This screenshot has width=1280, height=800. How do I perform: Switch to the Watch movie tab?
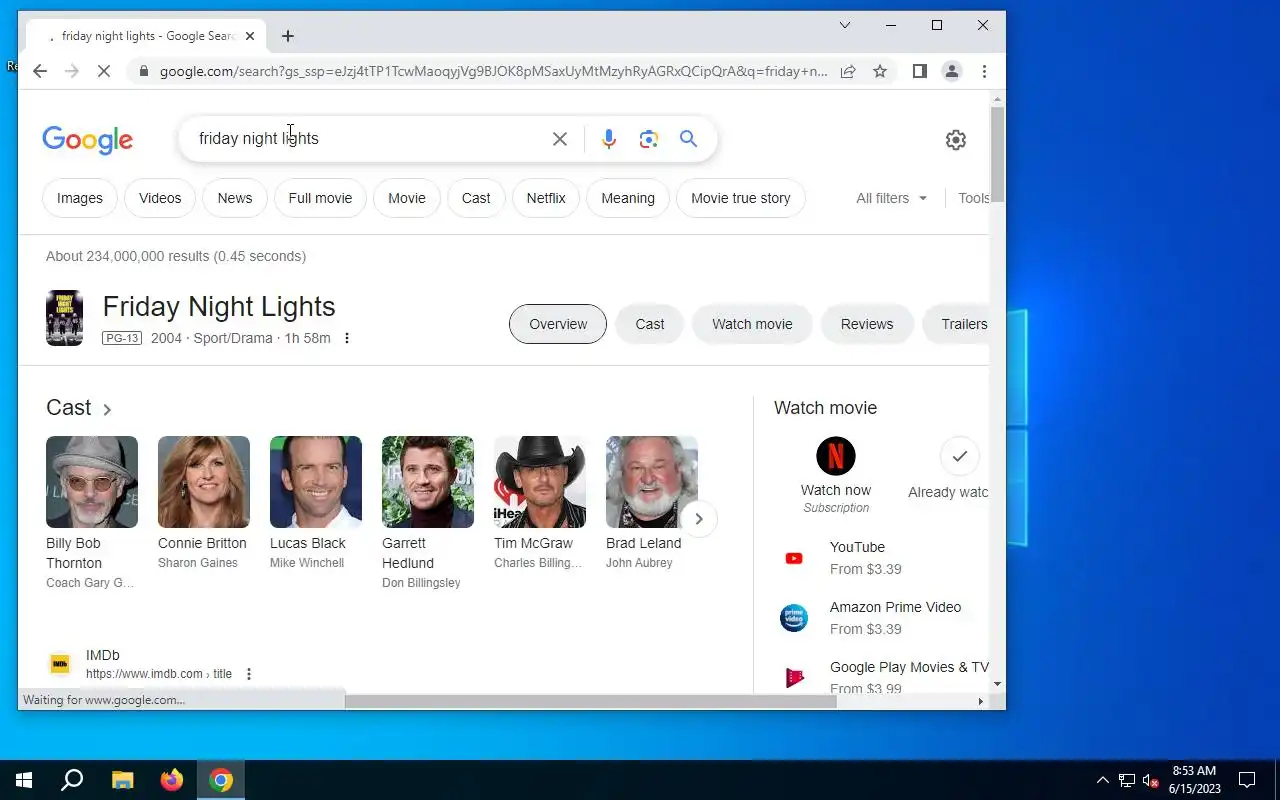coord(752,324)
